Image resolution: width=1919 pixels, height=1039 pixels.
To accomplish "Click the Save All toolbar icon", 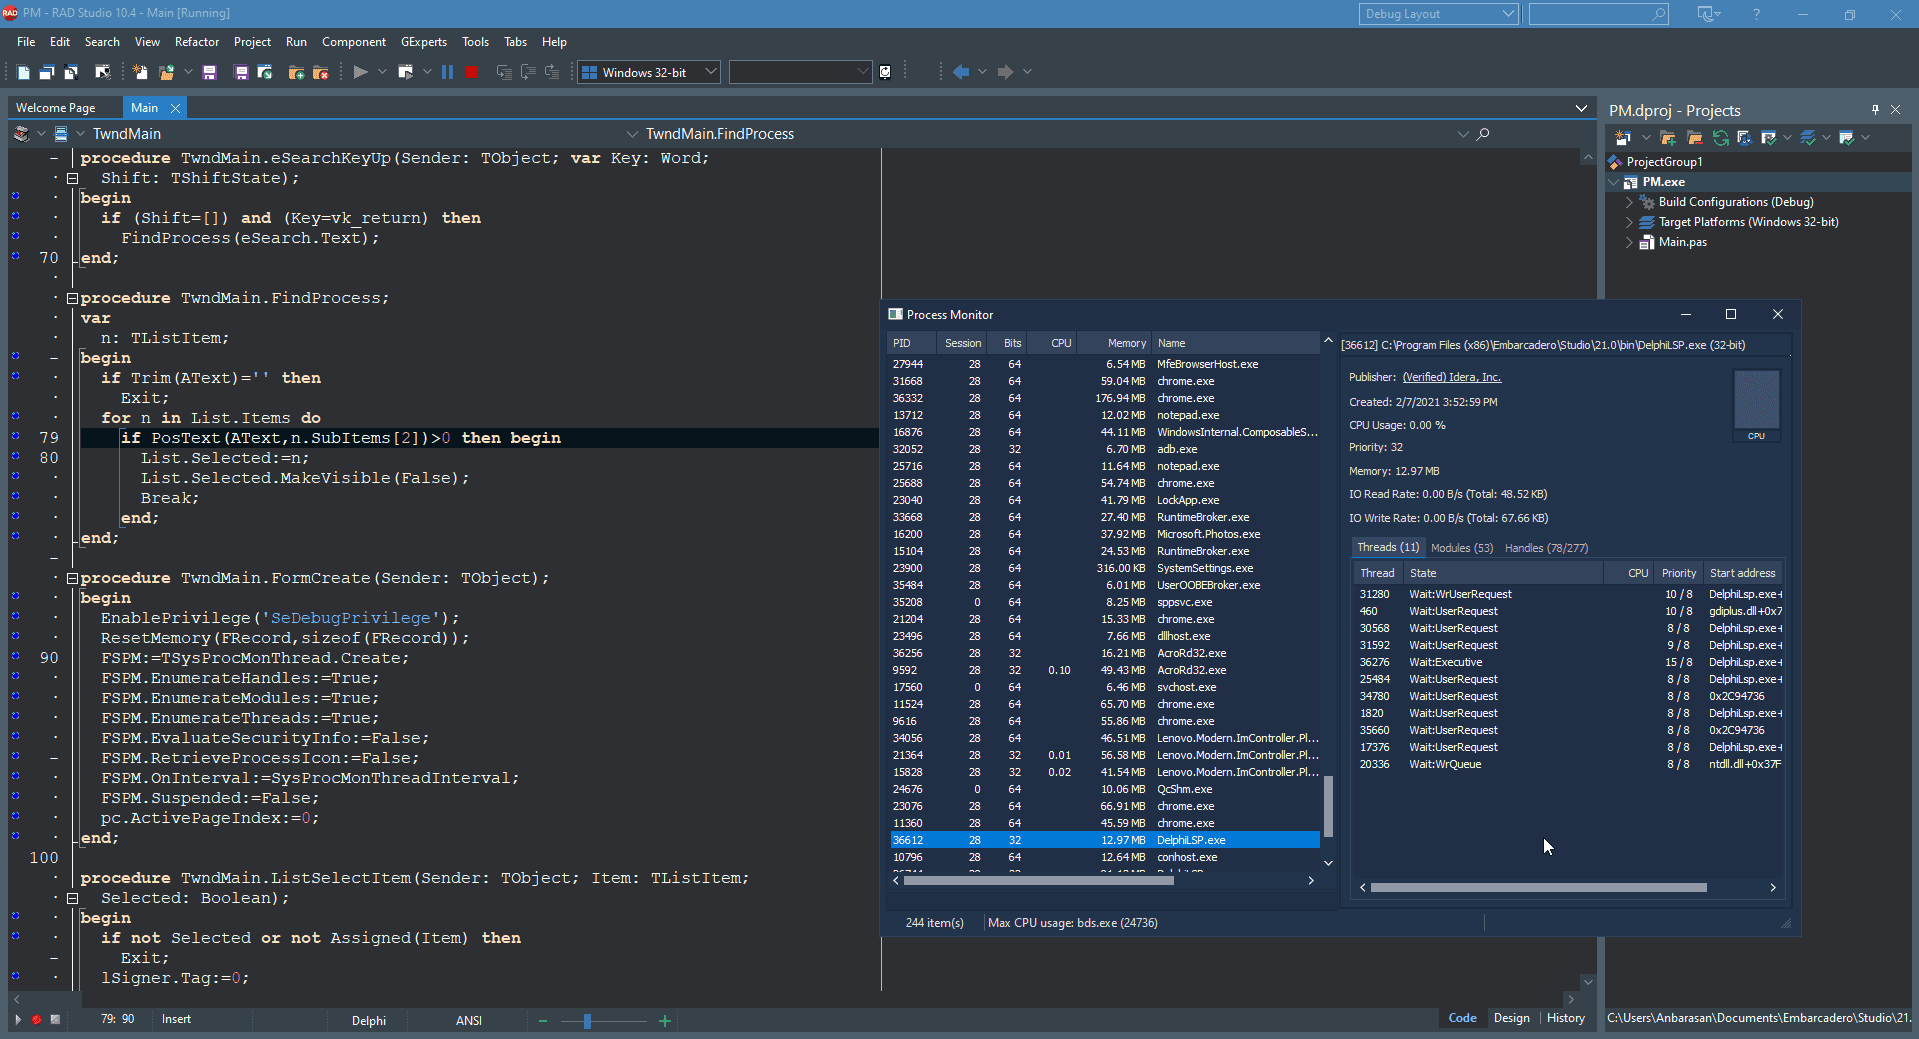I will (x=241, y=72).
